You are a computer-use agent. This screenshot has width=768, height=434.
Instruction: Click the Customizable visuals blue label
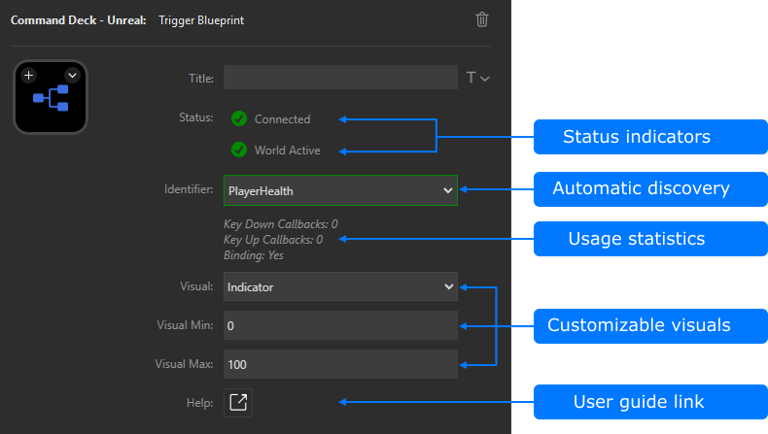[639, 325]
